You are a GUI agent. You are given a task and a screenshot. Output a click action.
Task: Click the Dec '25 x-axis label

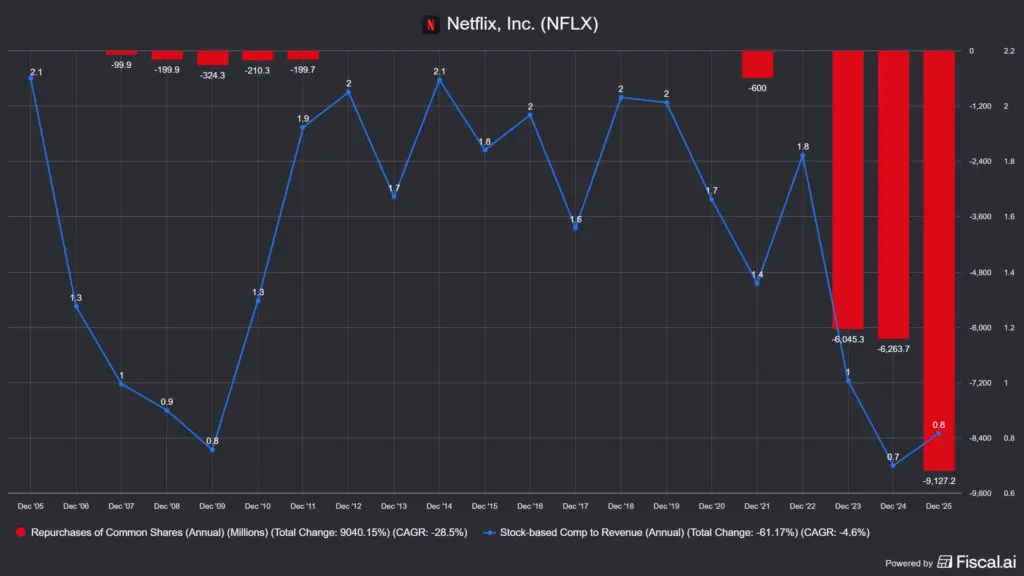pos(938,505)
